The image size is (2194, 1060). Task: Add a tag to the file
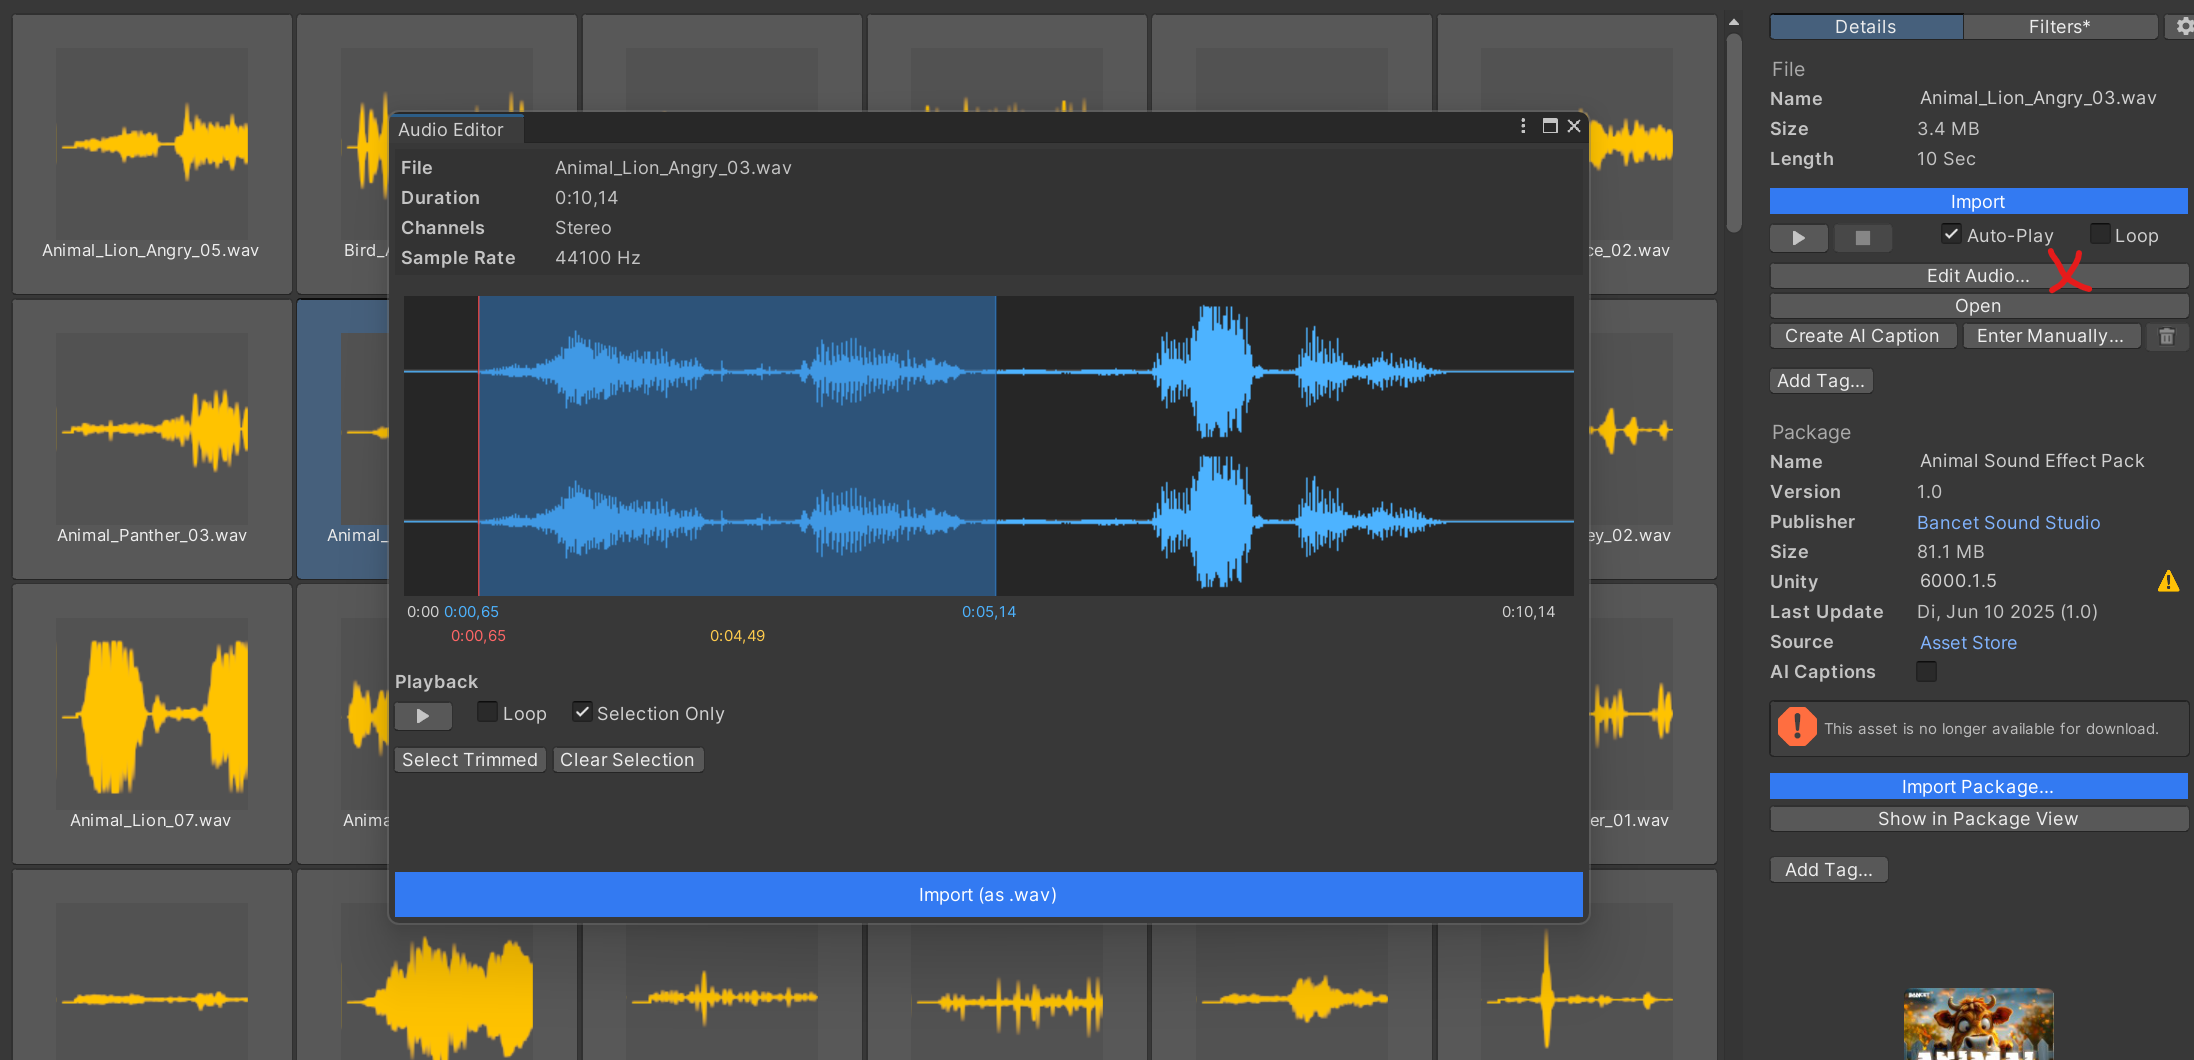coord(1821,381)
